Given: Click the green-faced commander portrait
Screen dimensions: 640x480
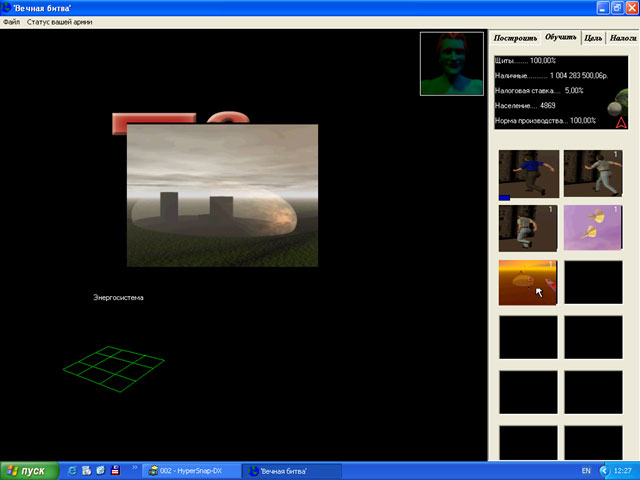Looking at the screenshot, I should click(x=452, y=64).
